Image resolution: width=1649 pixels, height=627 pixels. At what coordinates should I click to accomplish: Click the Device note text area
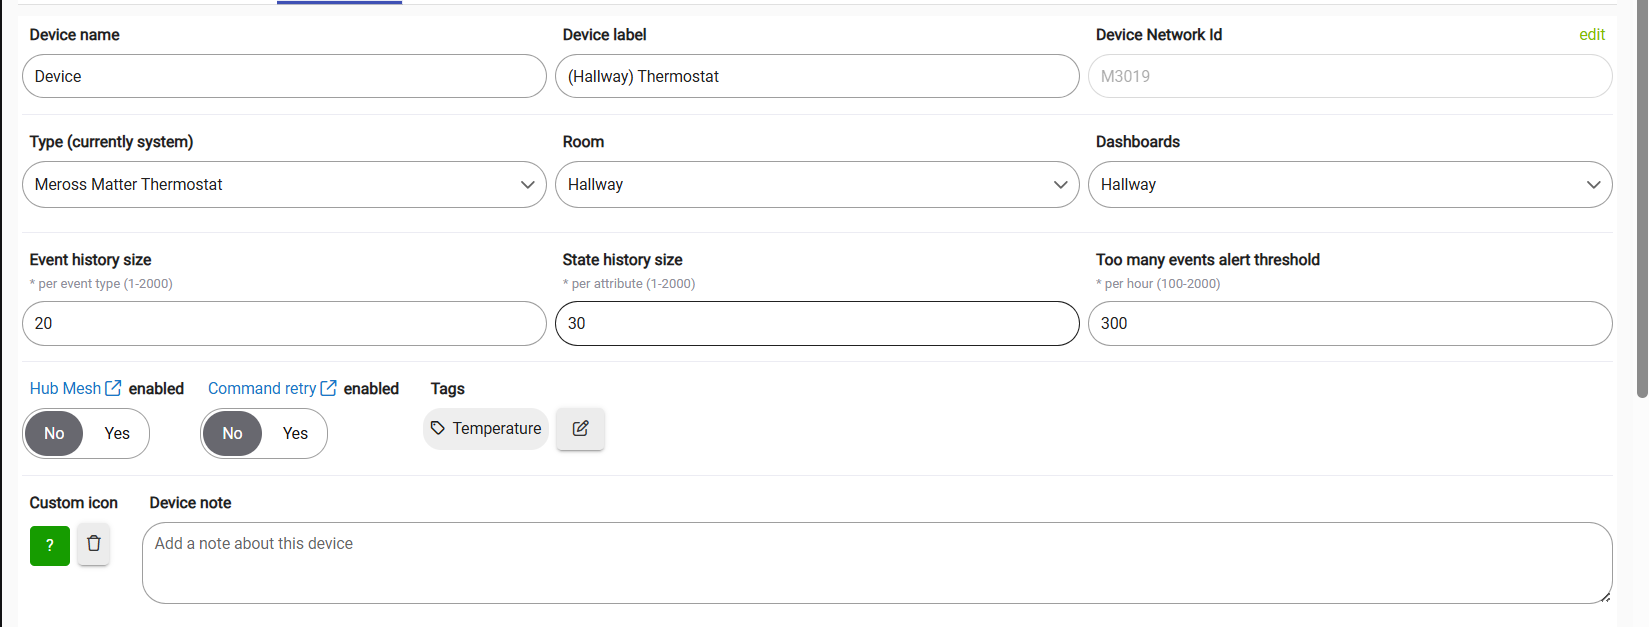876,563
